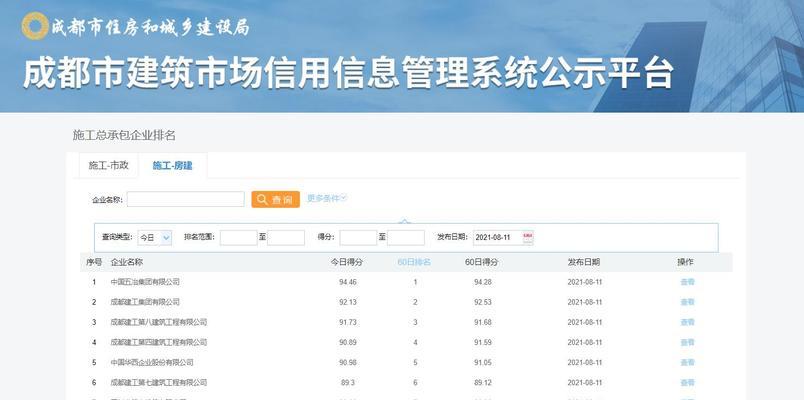Click the 成都市住房和城乡建设局 header text
This screenshot has width=804, height=400.
pos(150,27)
